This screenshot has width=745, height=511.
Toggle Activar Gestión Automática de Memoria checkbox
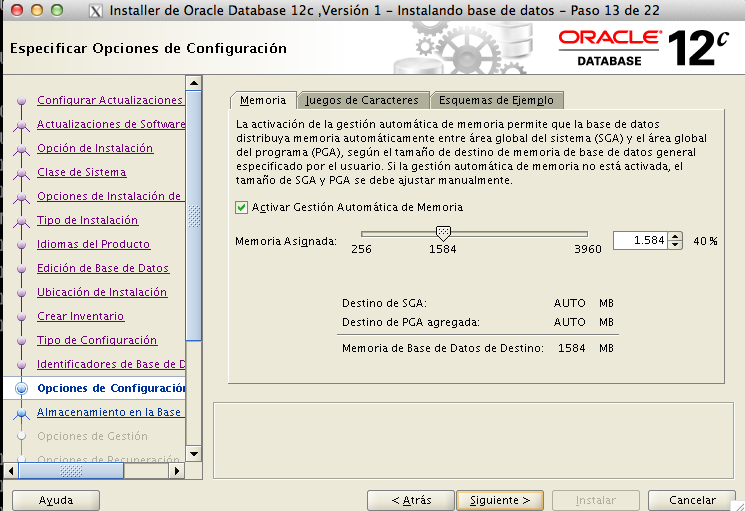pos(241,207)
